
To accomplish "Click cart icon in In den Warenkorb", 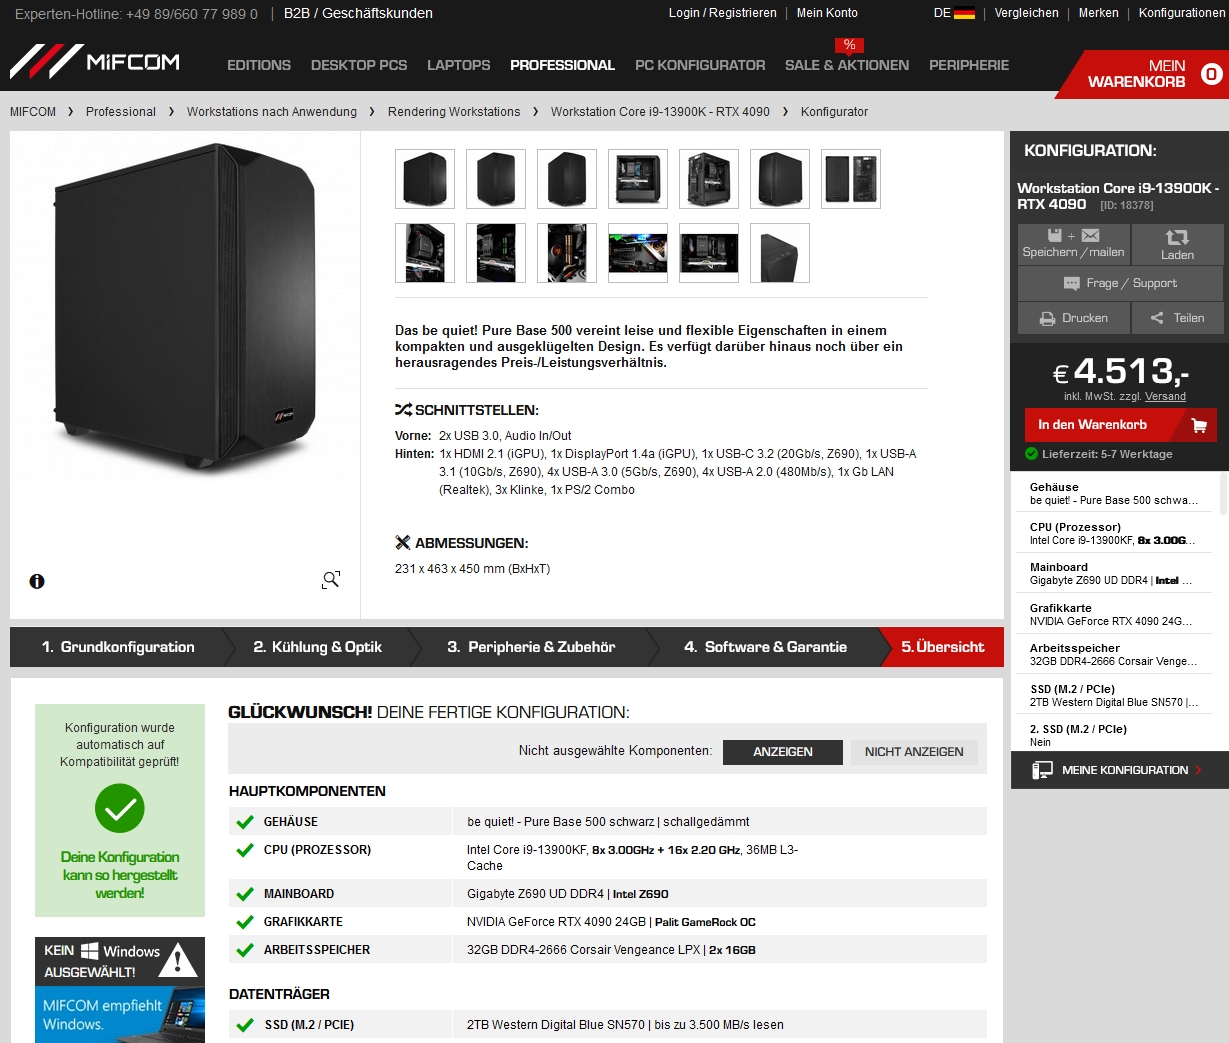I will point(1199,425).
